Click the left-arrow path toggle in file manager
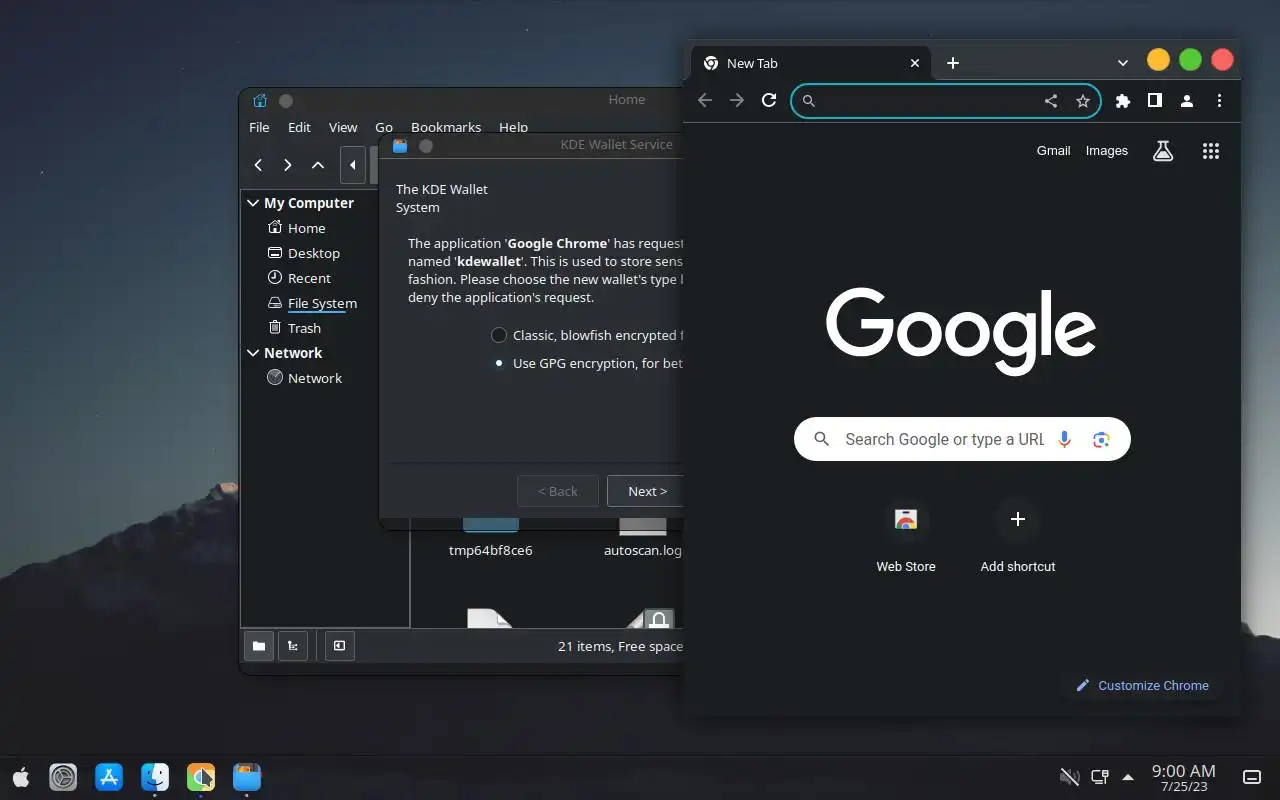The image size is (1280, 800). [x=352, y=165]
